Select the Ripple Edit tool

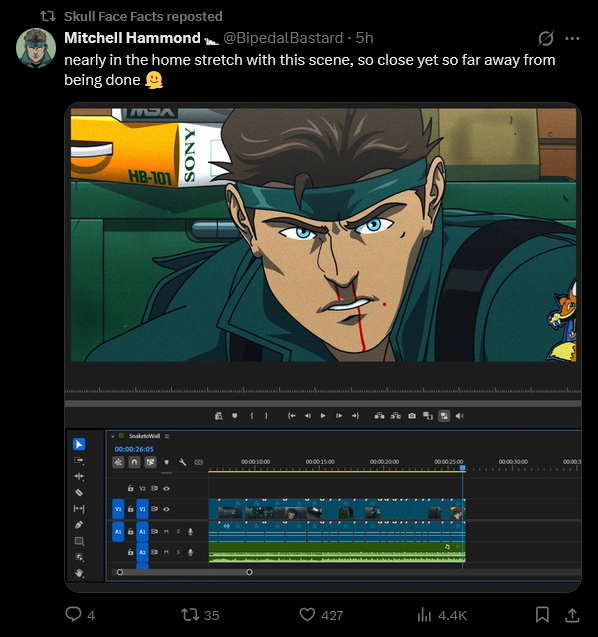click(79, 477)
